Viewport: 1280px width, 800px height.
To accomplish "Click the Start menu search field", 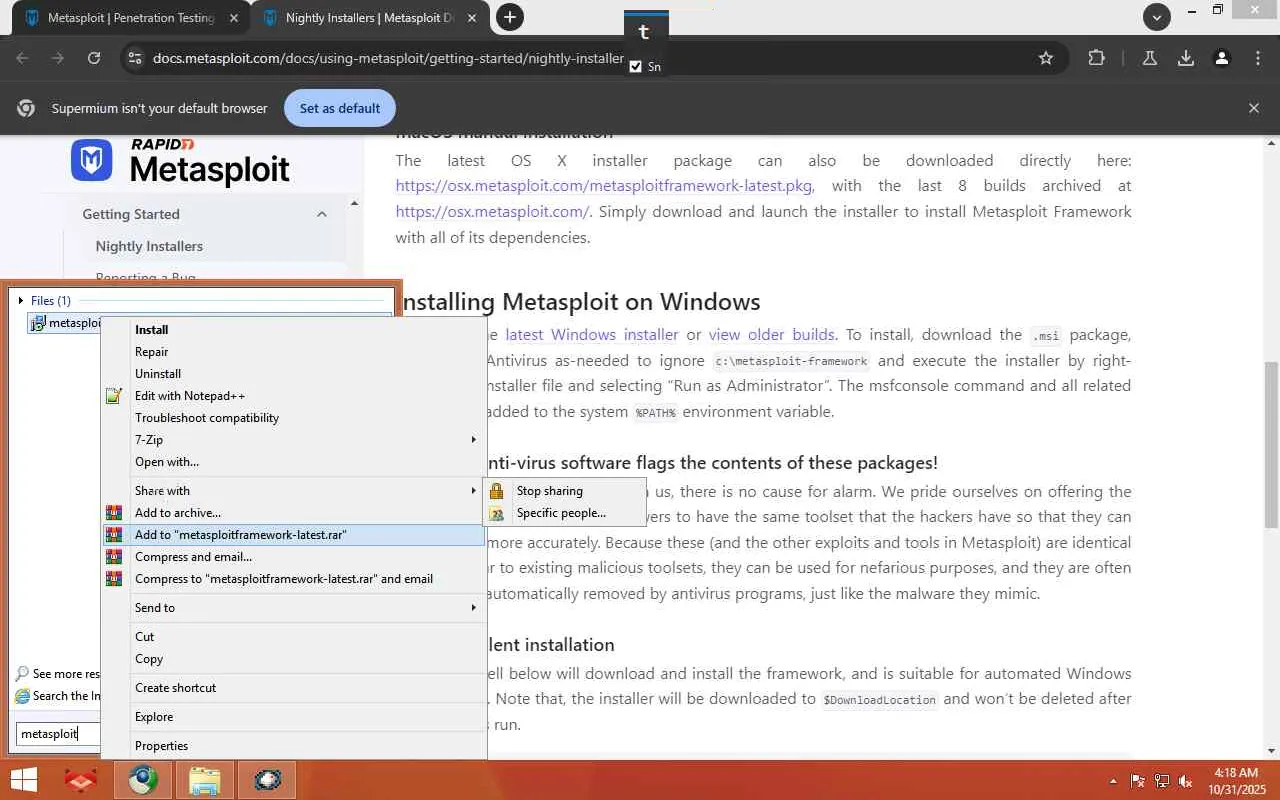I will (59, 734).
